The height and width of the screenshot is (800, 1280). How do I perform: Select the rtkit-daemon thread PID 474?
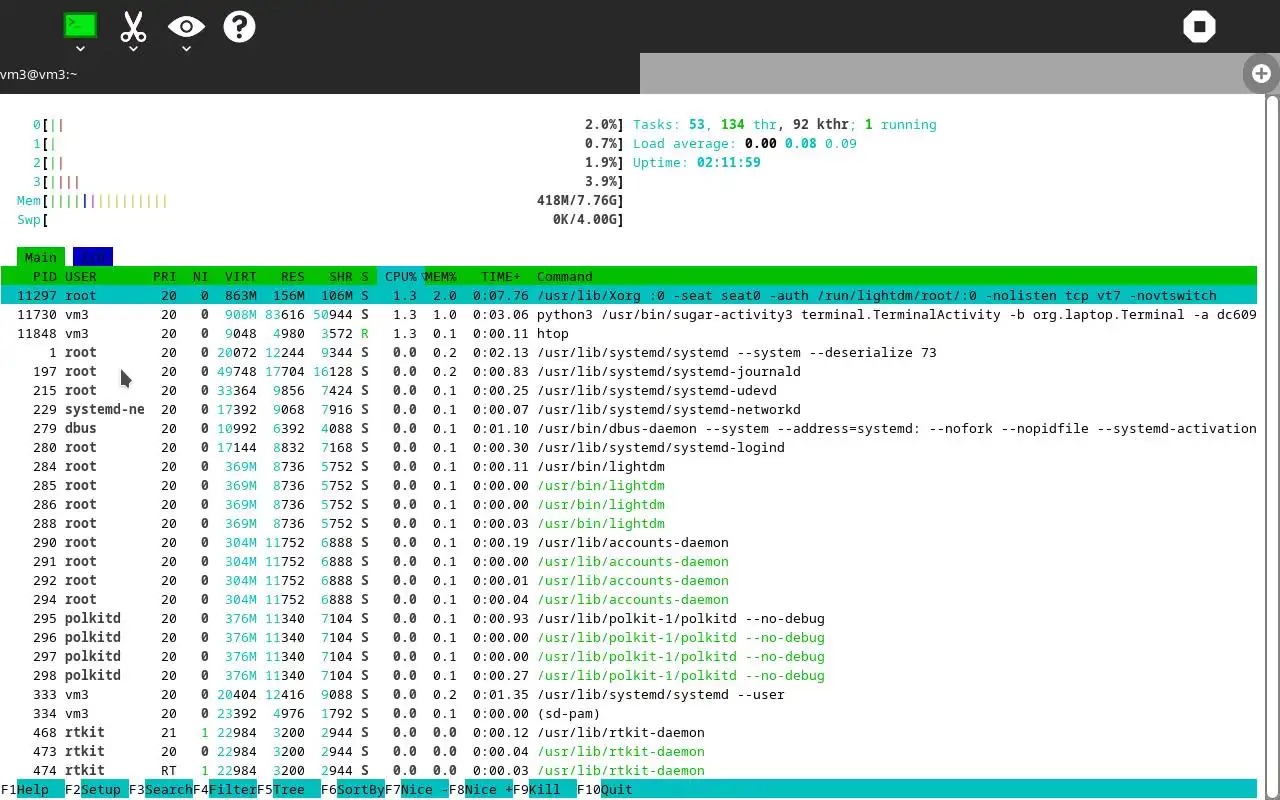click(629, 770)
